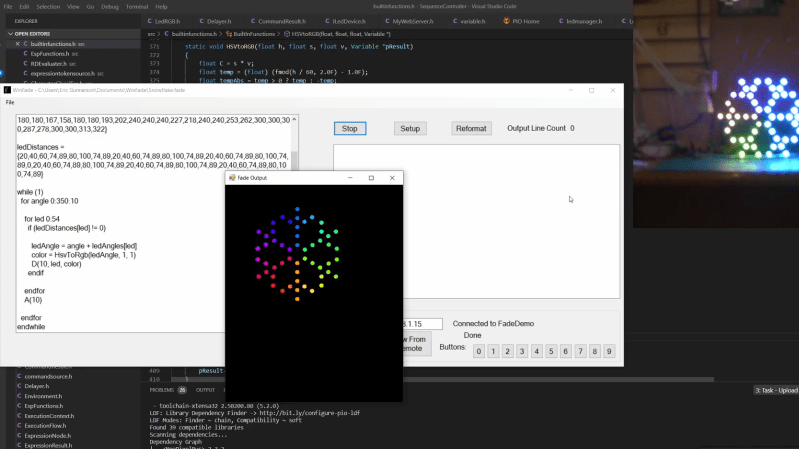Maximize the Fade Output window
Image resolution: width=799 pixels, height=449 pixels.
pyautogui.click(x=371, y=178)
